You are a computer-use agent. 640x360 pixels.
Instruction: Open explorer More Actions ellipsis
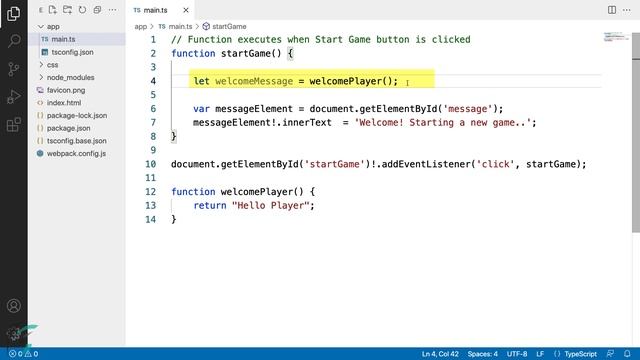pos(112,10)
